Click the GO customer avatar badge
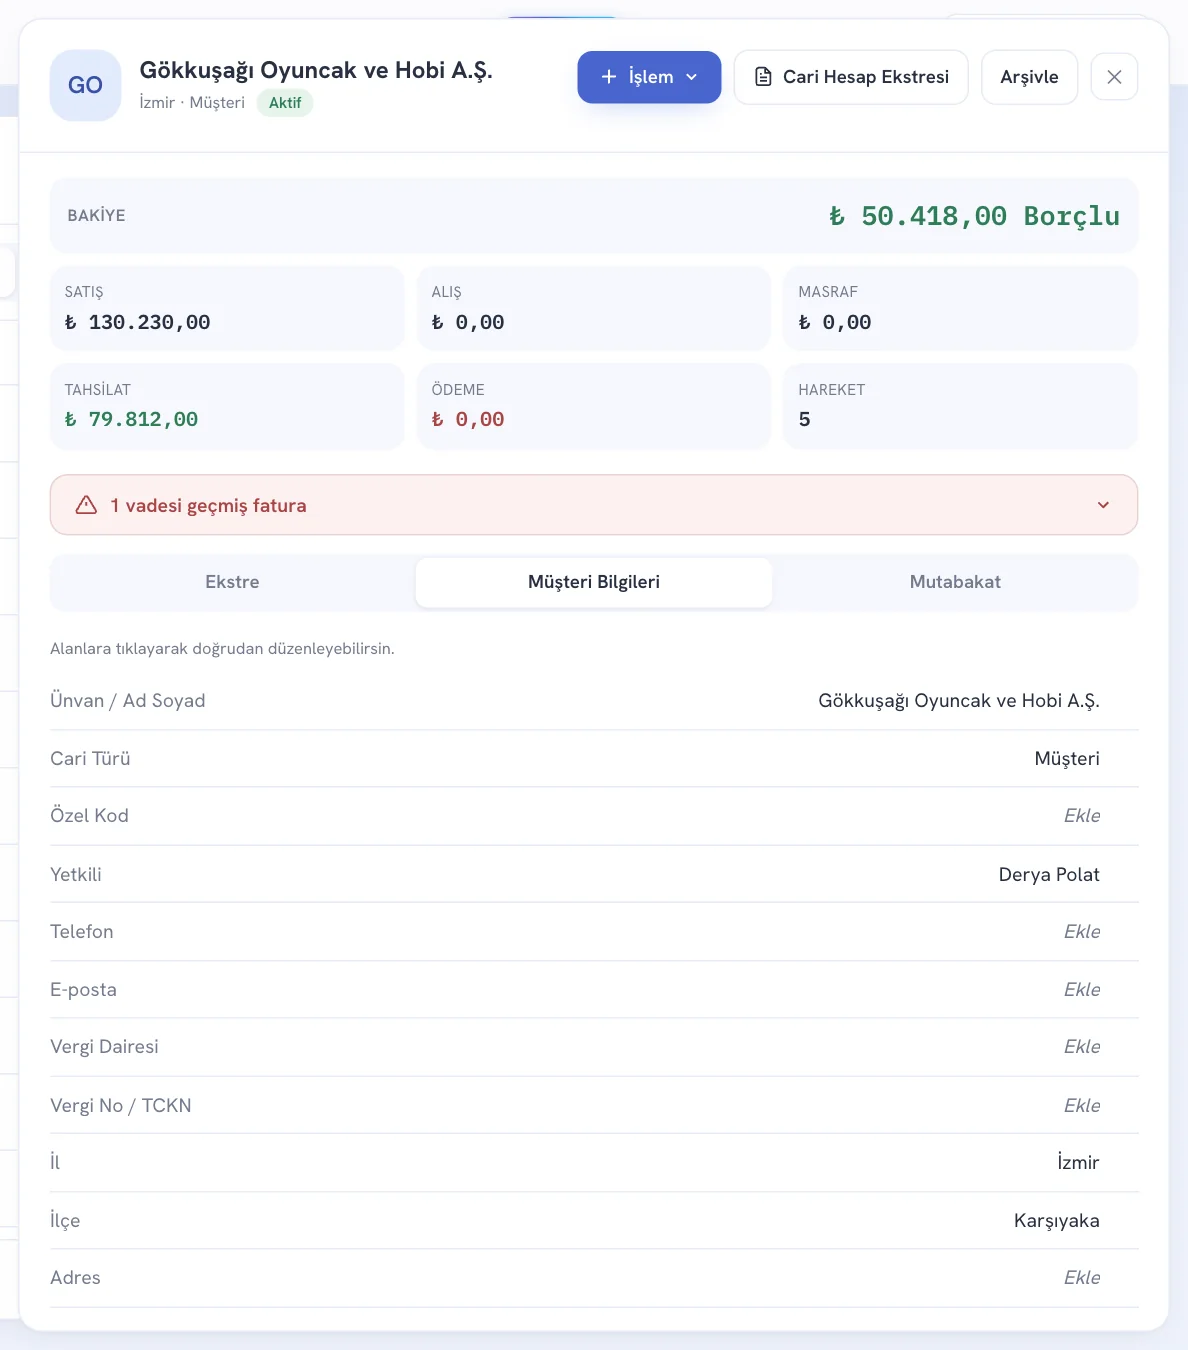 (x=85, y=85)
